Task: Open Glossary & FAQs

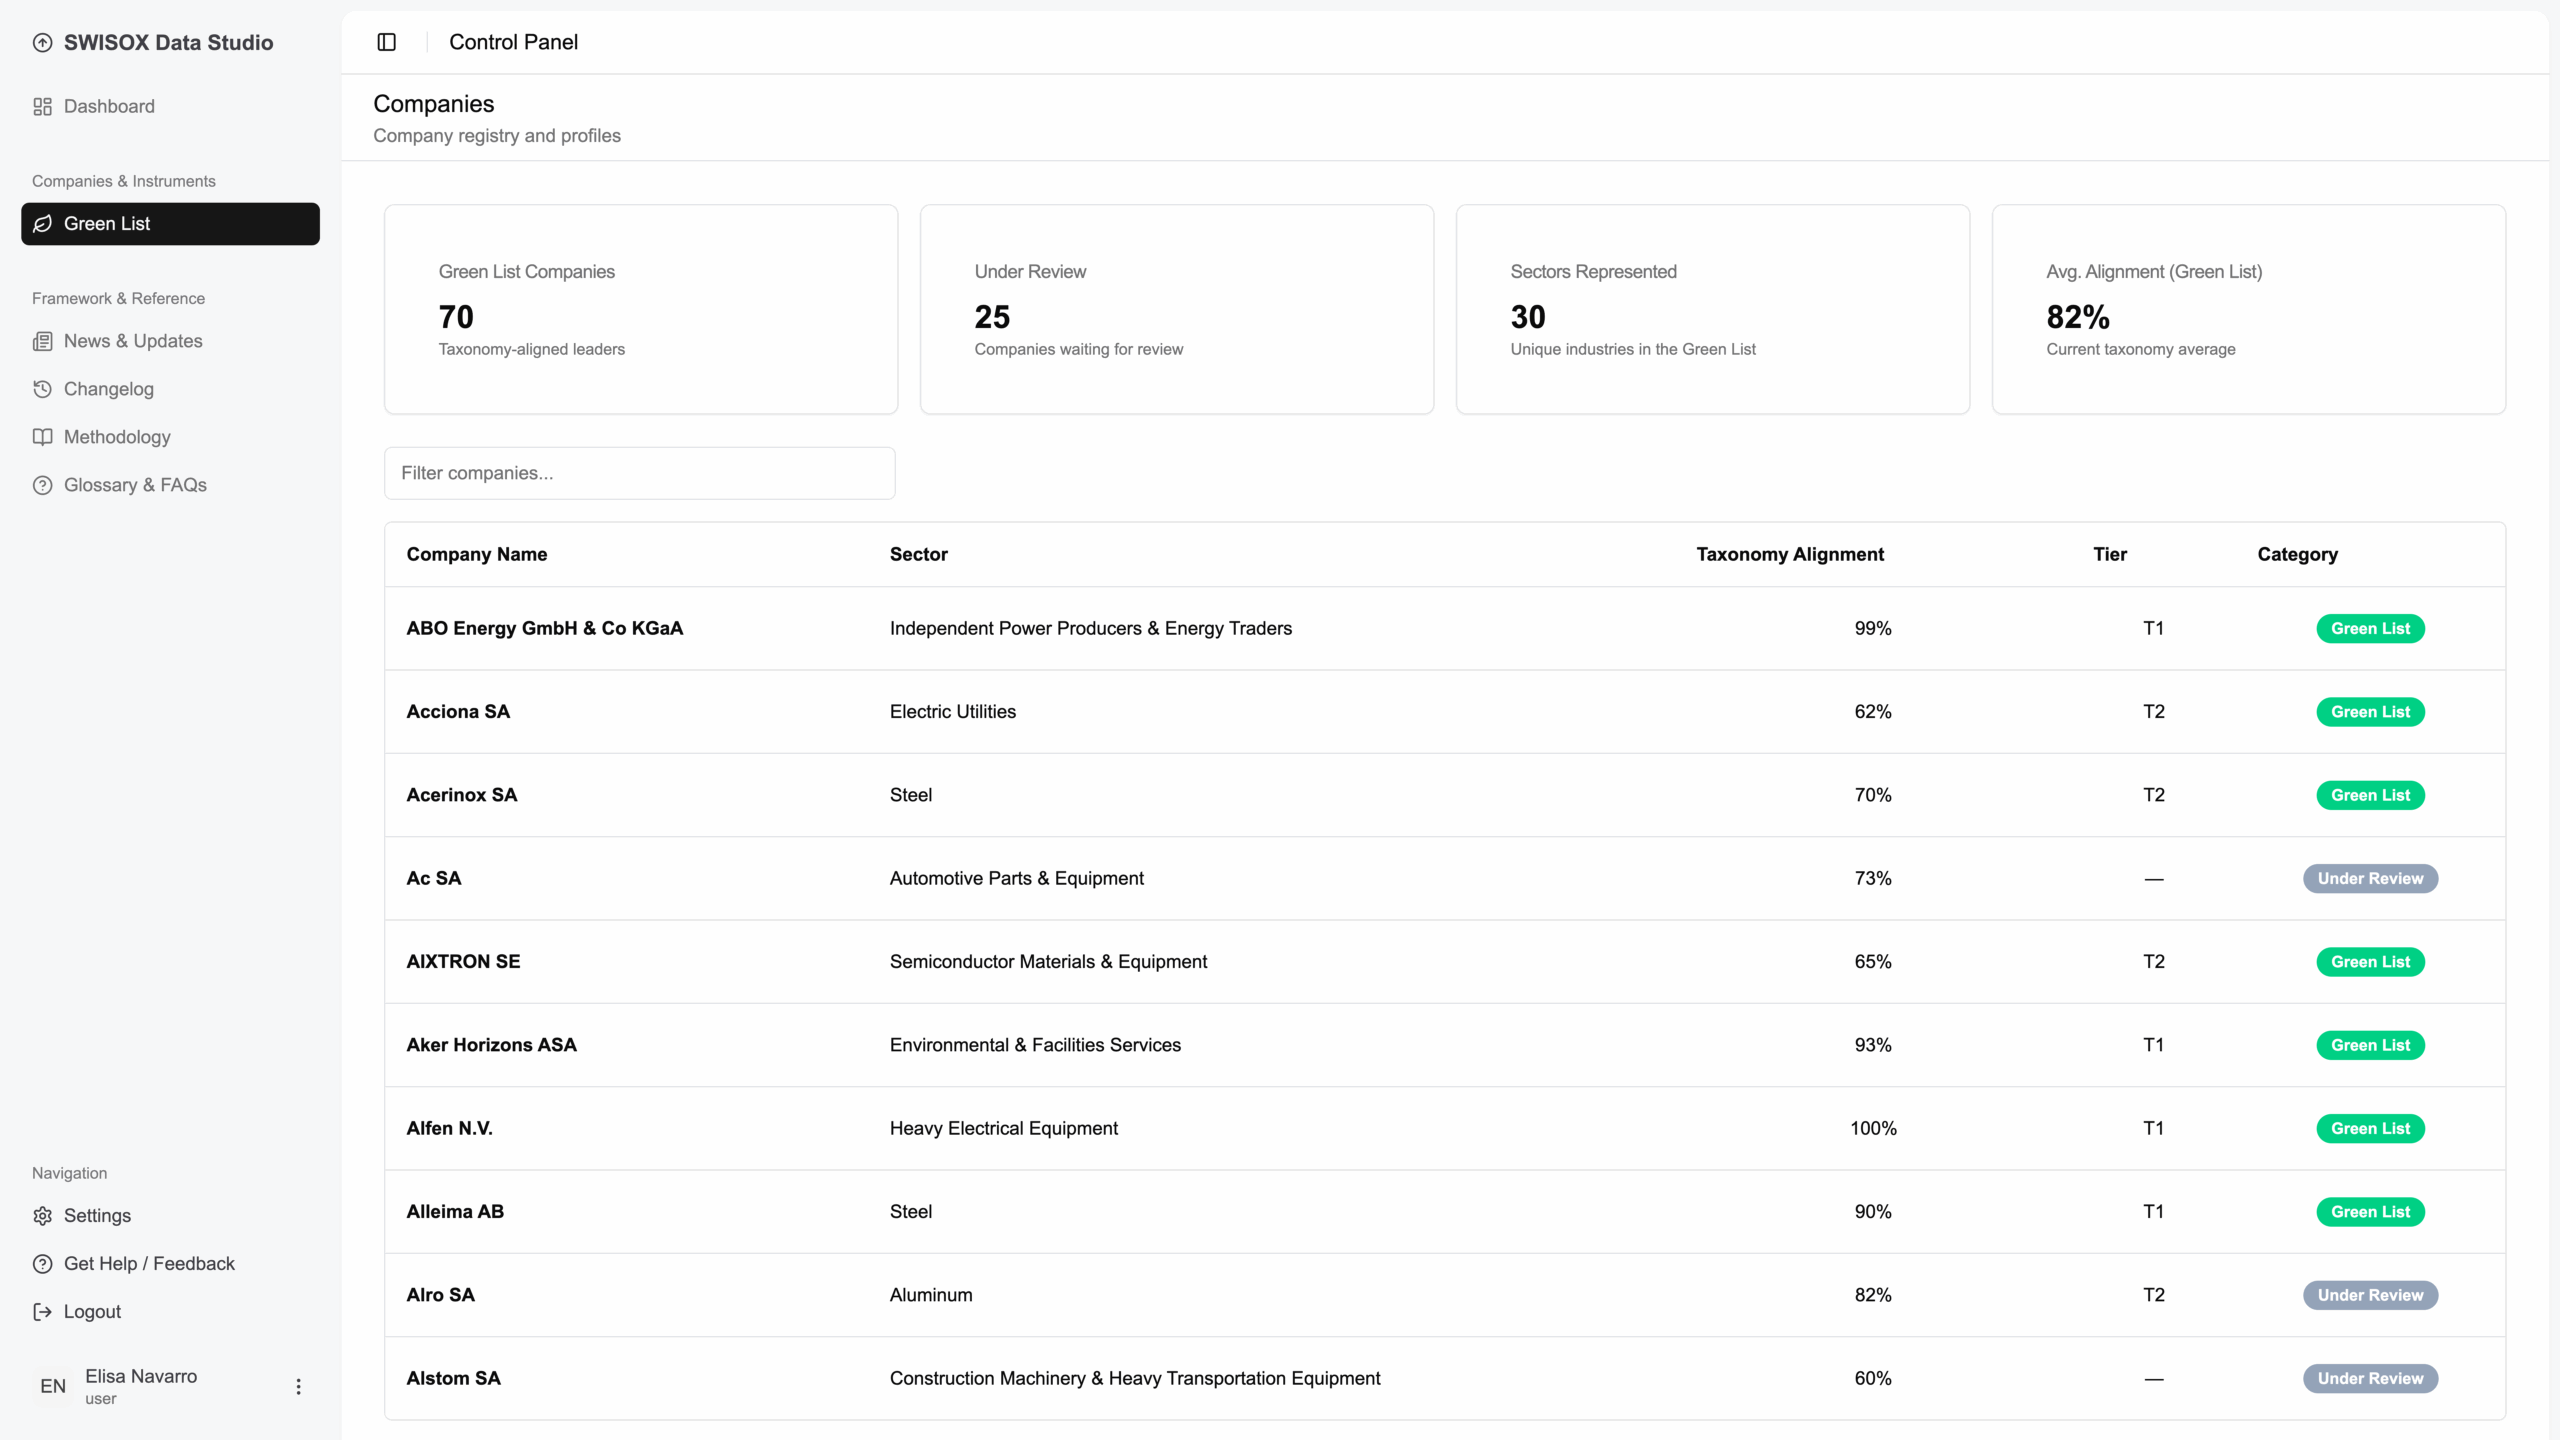Action: [x=171, y=485]
